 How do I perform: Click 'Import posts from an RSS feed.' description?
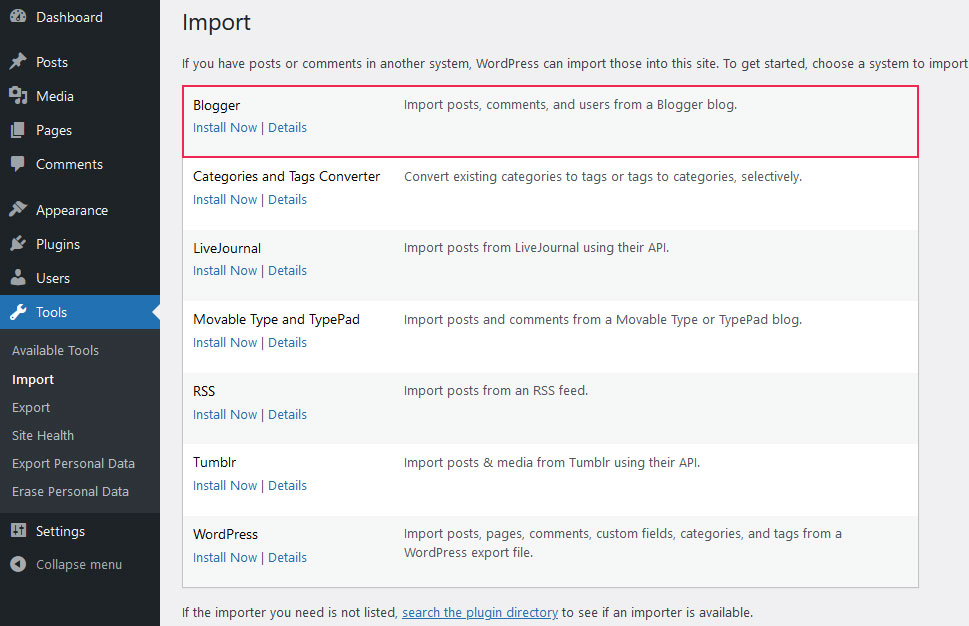tap(496, 391)
